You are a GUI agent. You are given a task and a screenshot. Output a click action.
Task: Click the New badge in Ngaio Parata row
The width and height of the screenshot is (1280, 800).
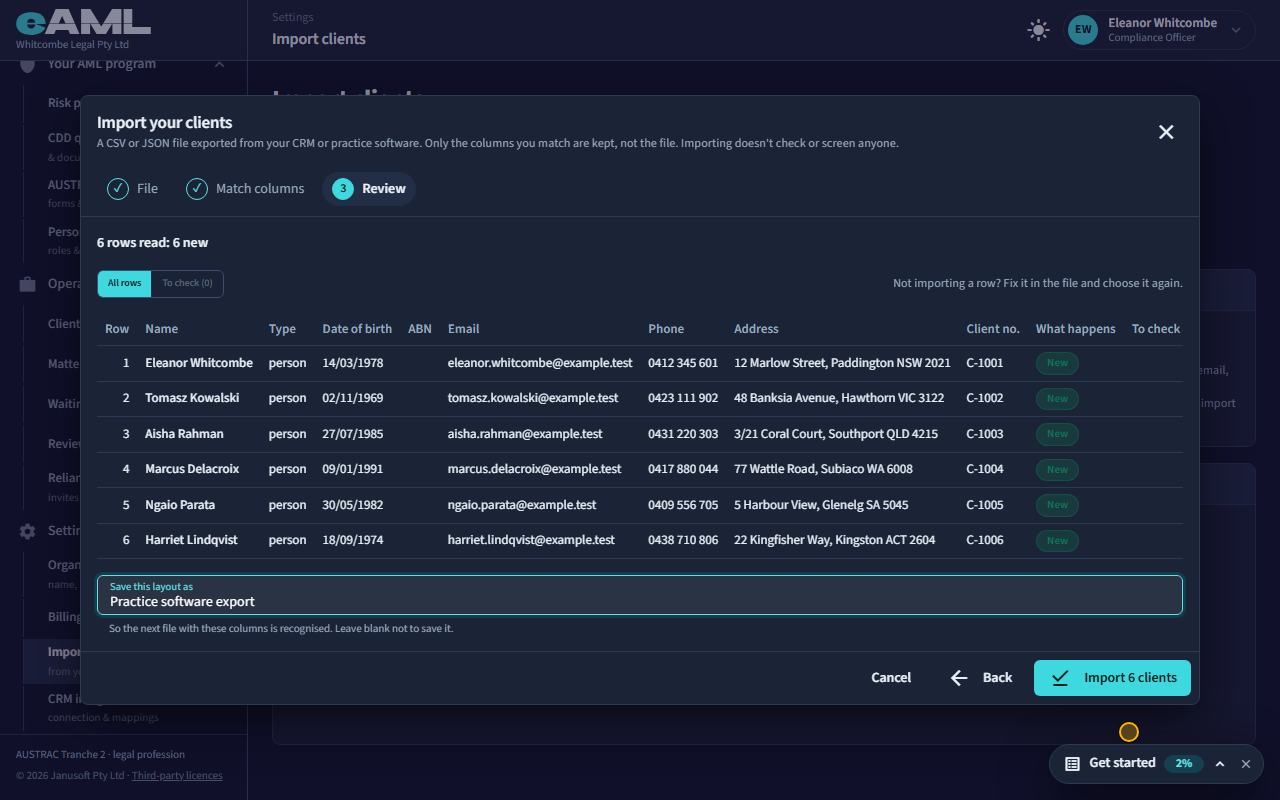(x=1057, y=505)
